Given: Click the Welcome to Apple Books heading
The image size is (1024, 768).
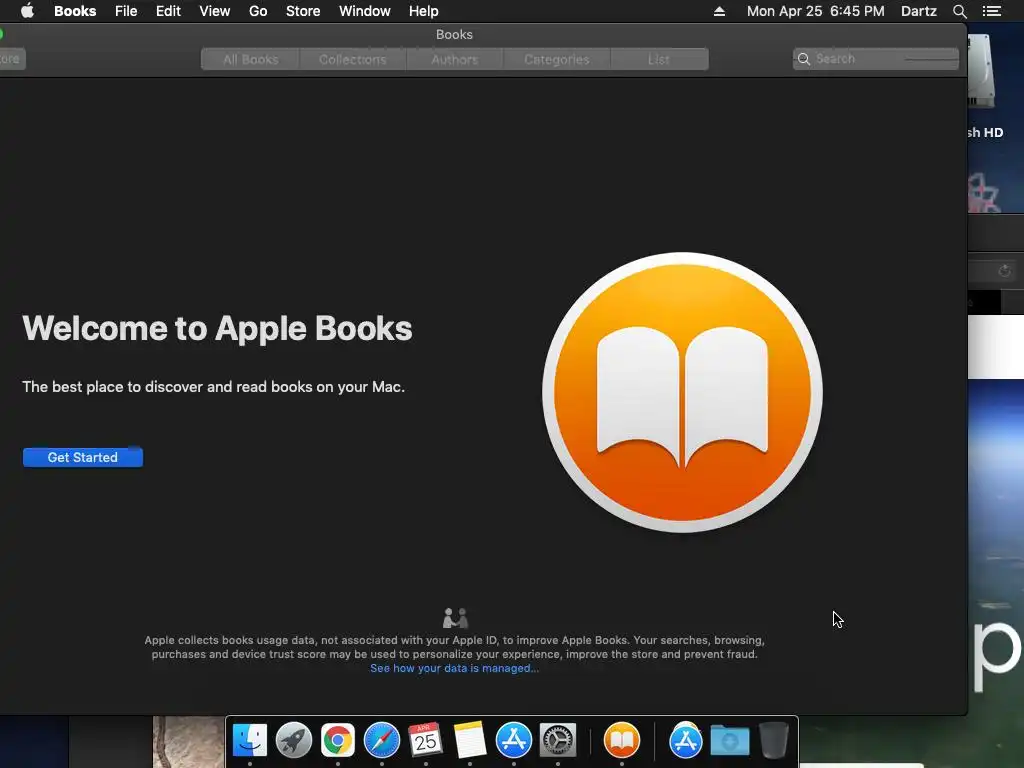Looking at the screenshot, I should point(217,328).
